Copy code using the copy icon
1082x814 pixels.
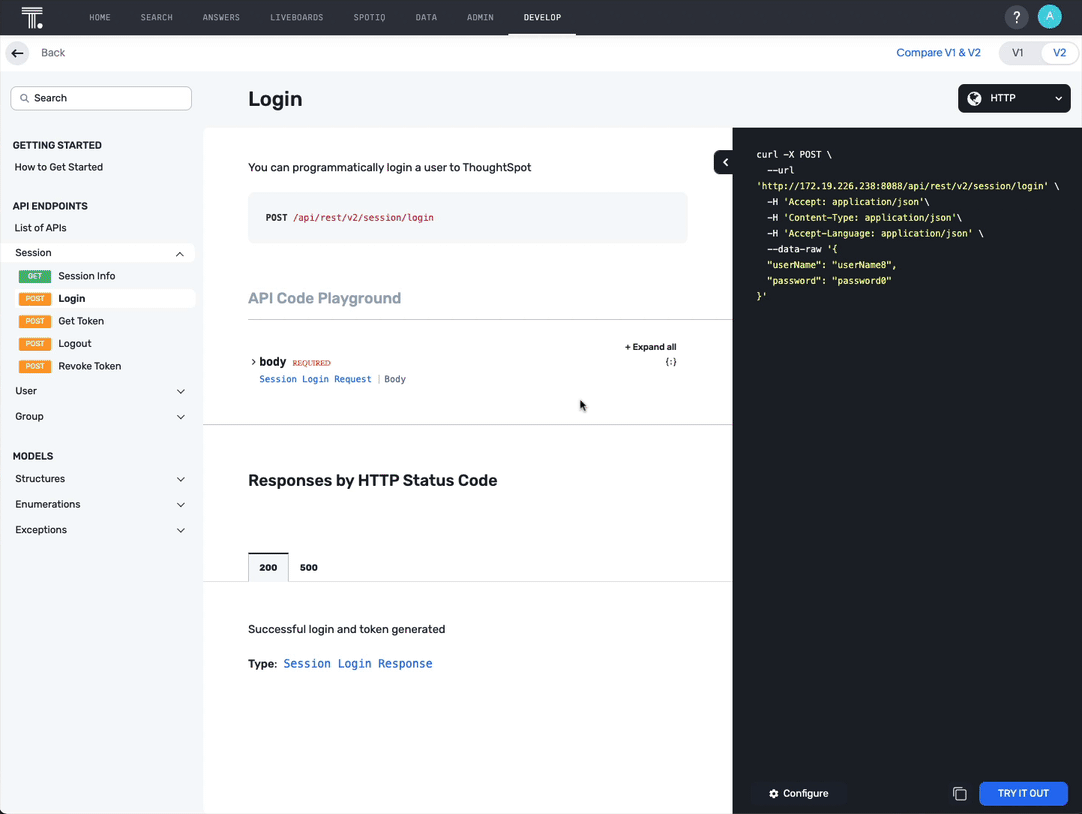[960, 794]
